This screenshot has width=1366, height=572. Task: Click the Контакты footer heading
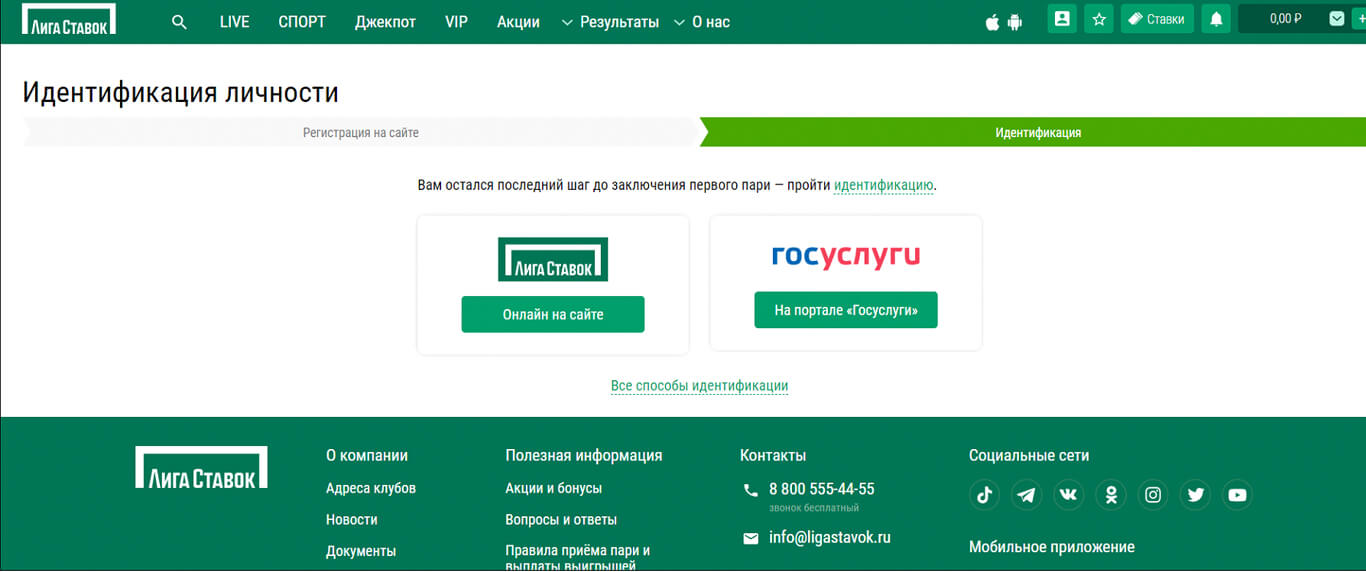(773, 455)
